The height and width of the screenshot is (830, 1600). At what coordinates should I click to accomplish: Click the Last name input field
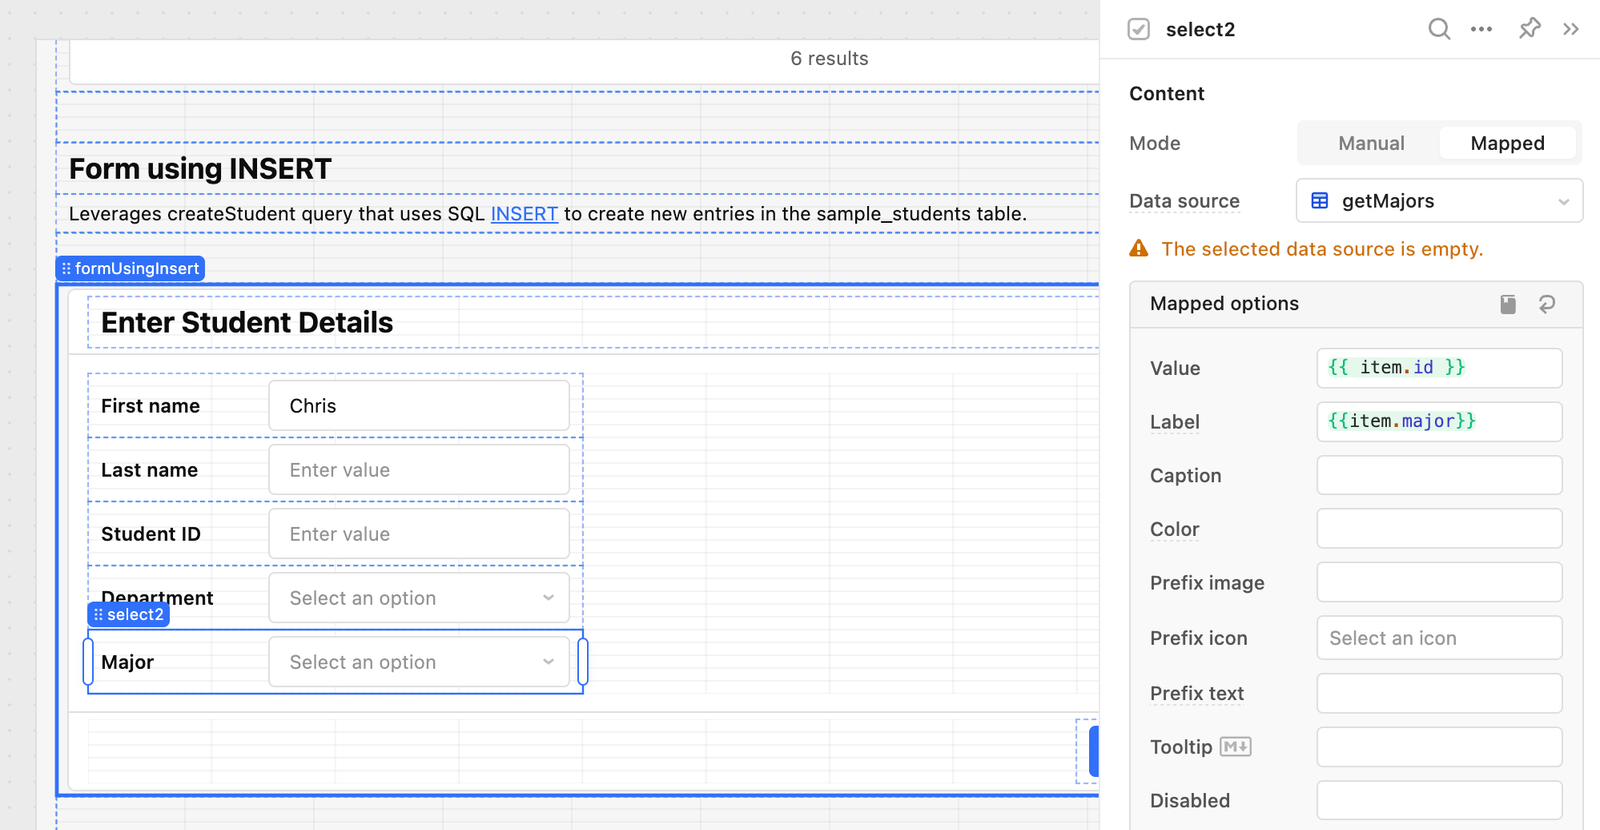419,470
